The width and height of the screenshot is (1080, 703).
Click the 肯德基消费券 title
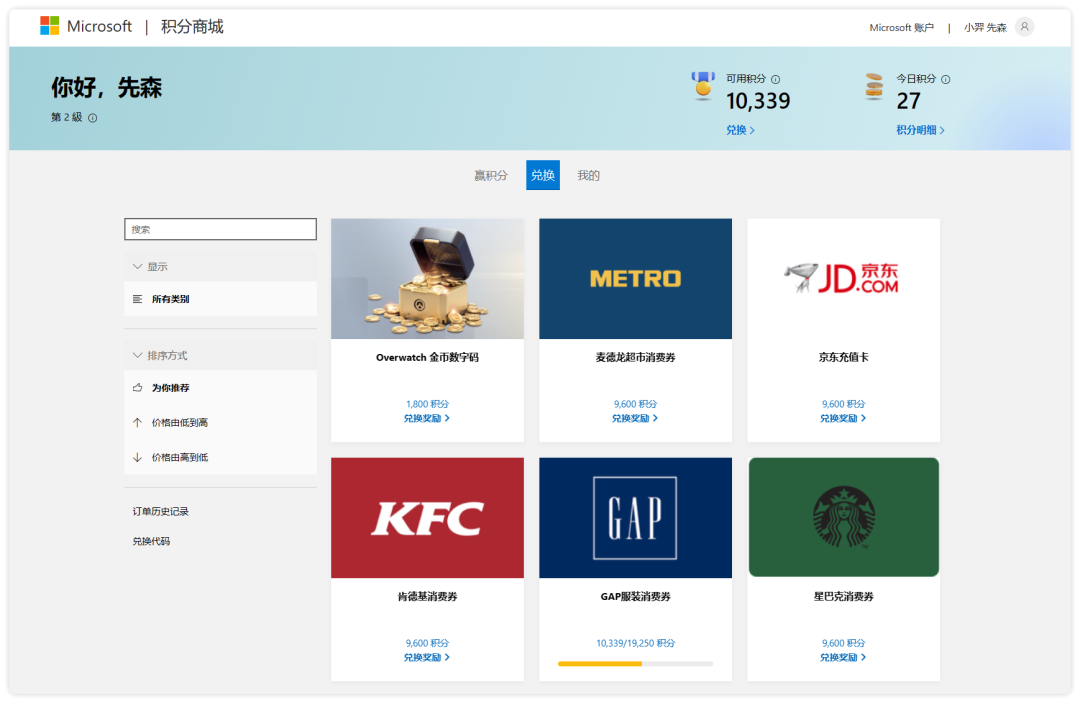pos(427,596)
